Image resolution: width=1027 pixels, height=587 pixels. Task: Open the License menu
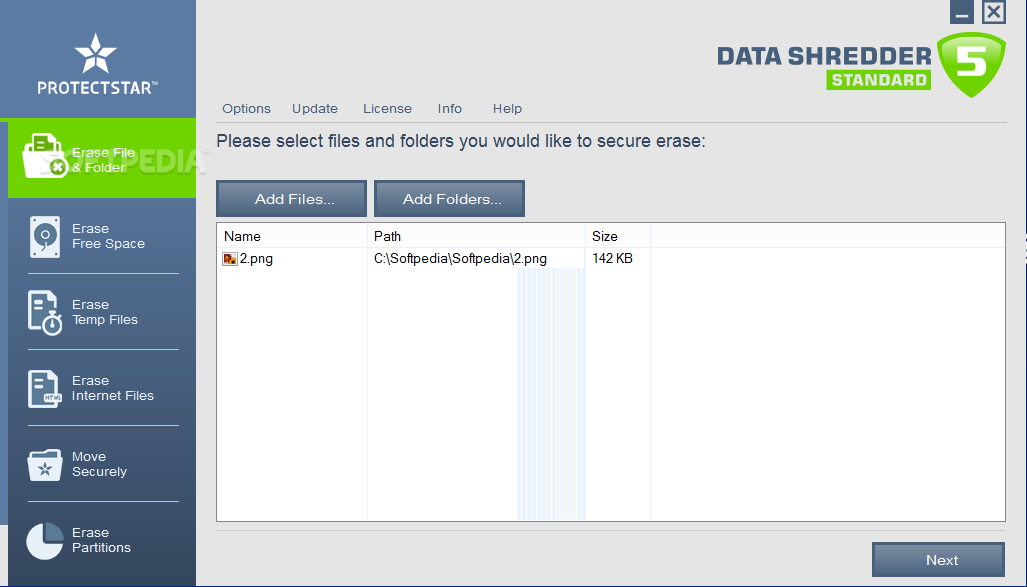pyautogui.click(x=388, y=109)
